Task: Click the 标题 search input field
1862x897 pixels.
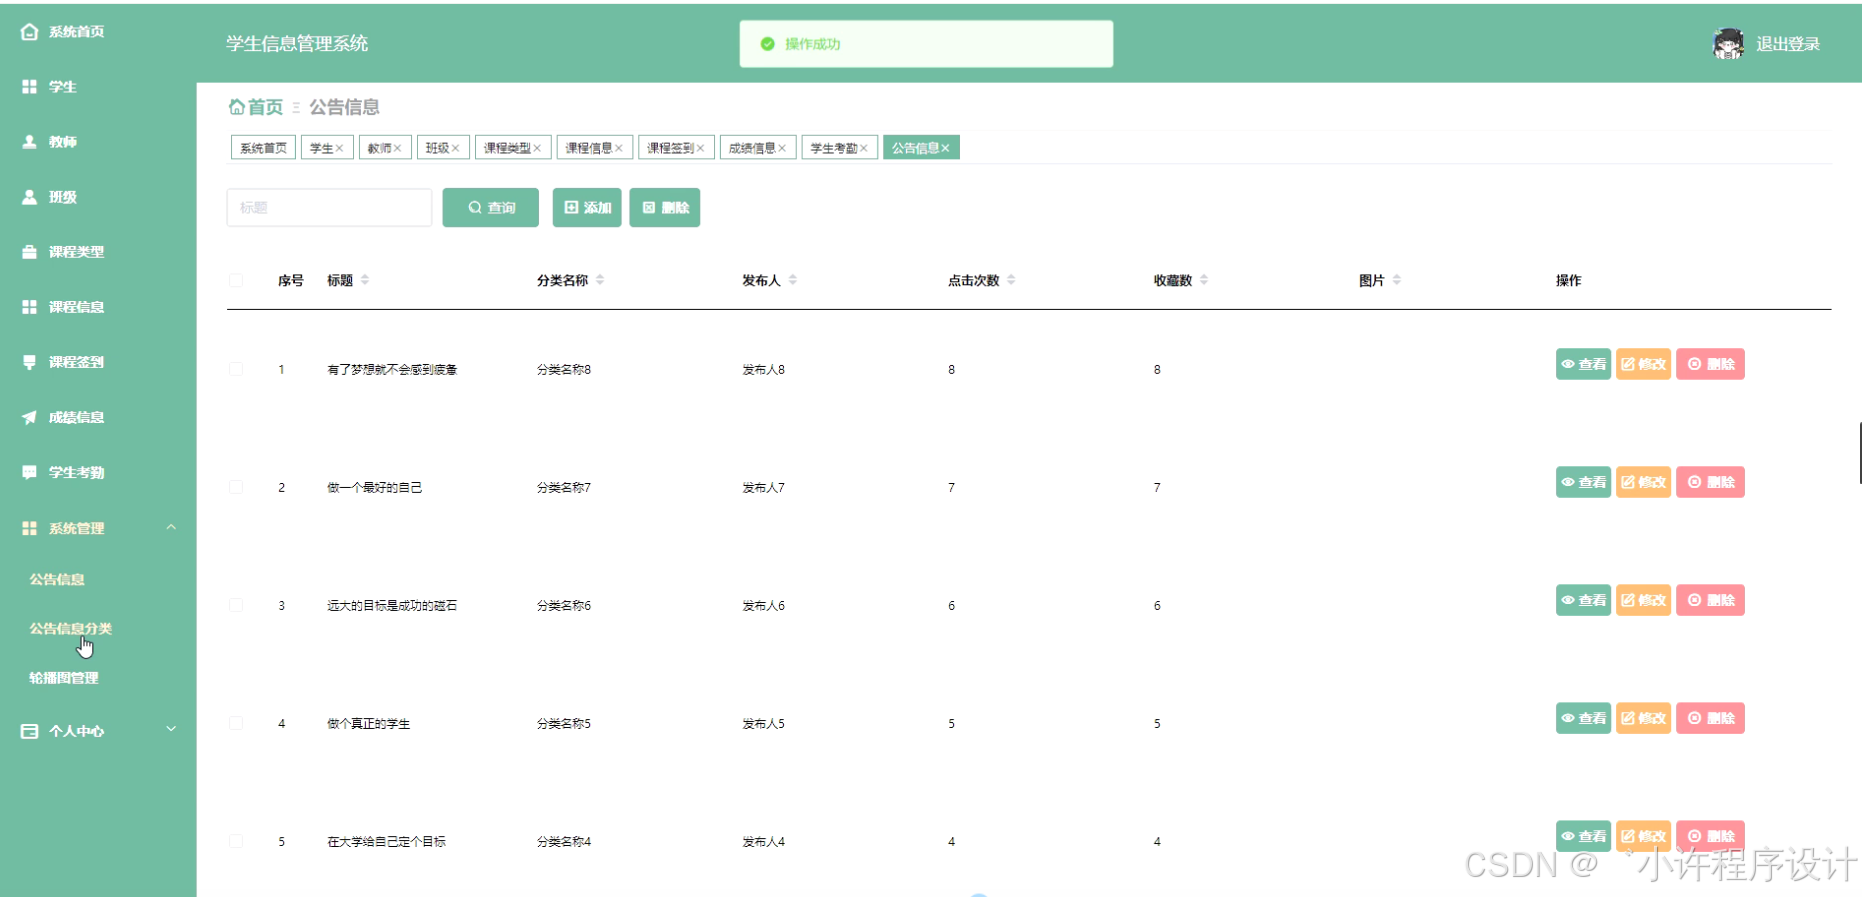Action: pos(329,207)
